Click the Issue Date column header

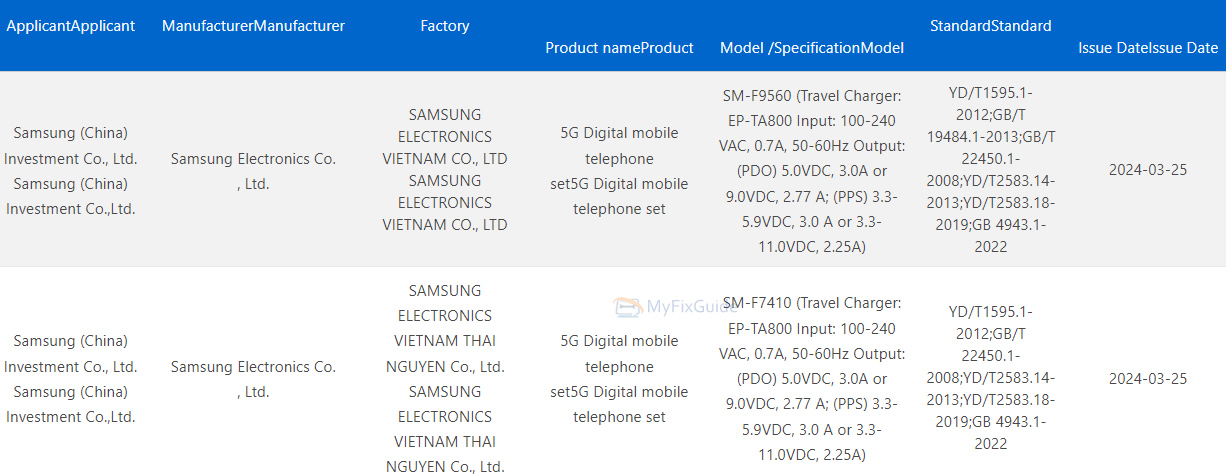pyautogui.click(x=1147, y=48)
